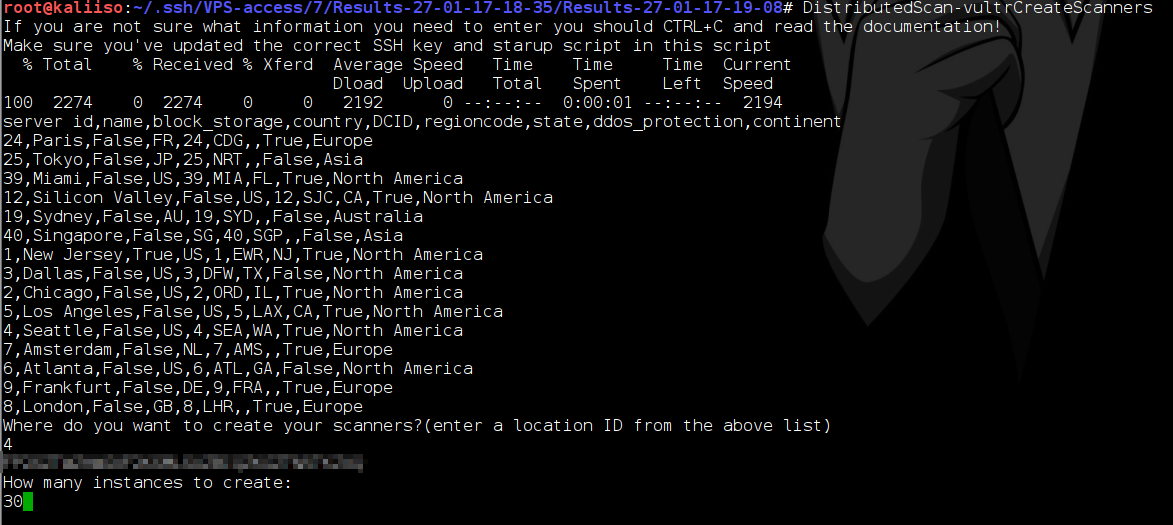Click the Frankfurt location row

(198, 387)
